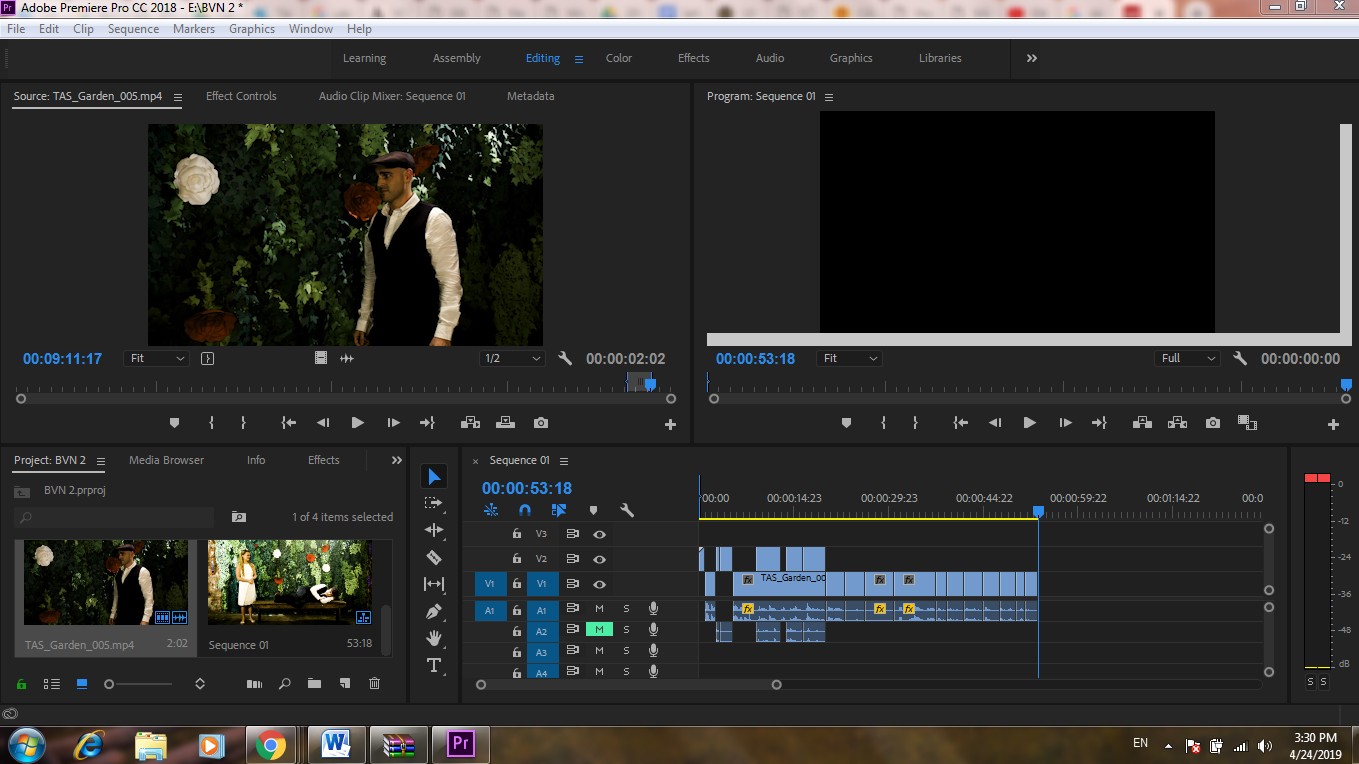Play the Program monitor sequence
This screenshot has height=764, width=1359.
(x=1029, y=423)
